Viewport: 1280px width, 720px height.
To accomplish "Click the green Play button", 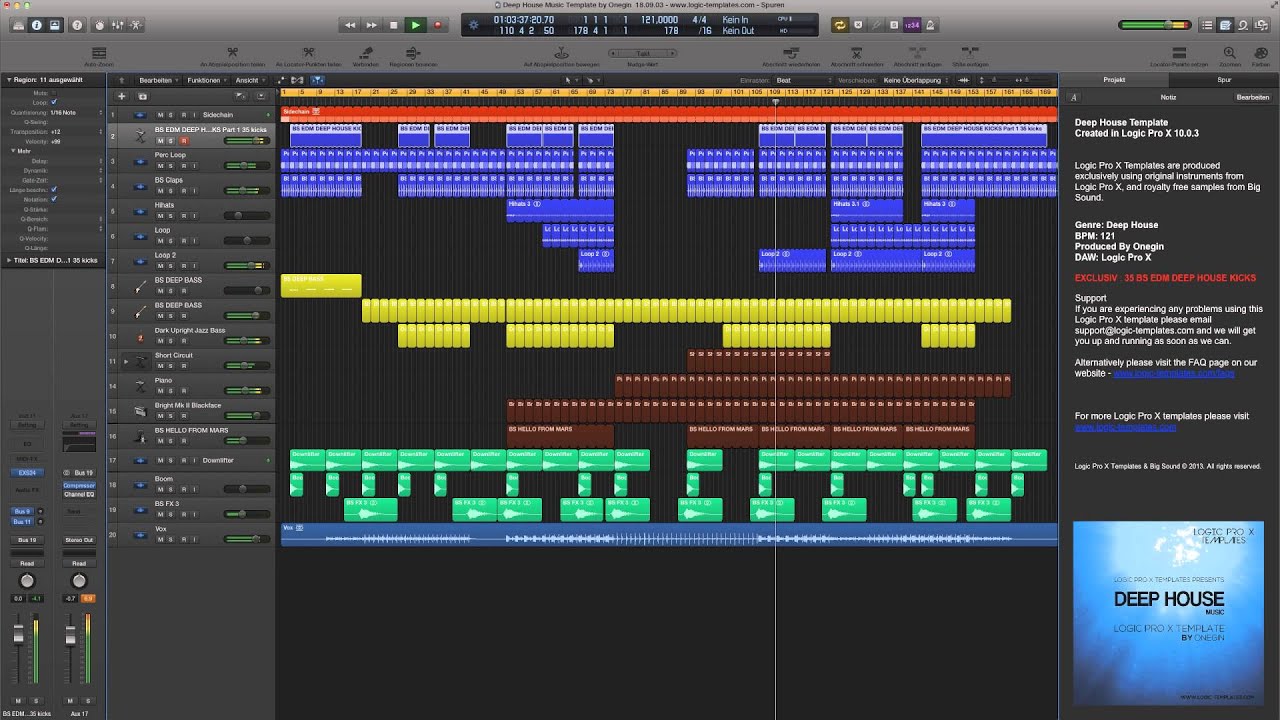I will 415,25.
